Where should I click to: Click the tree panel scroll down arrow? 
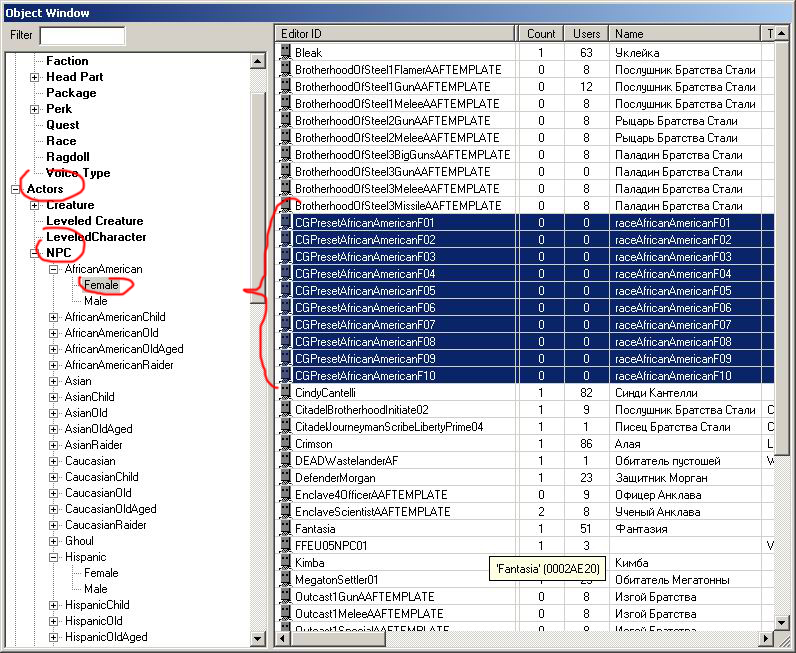258,638
